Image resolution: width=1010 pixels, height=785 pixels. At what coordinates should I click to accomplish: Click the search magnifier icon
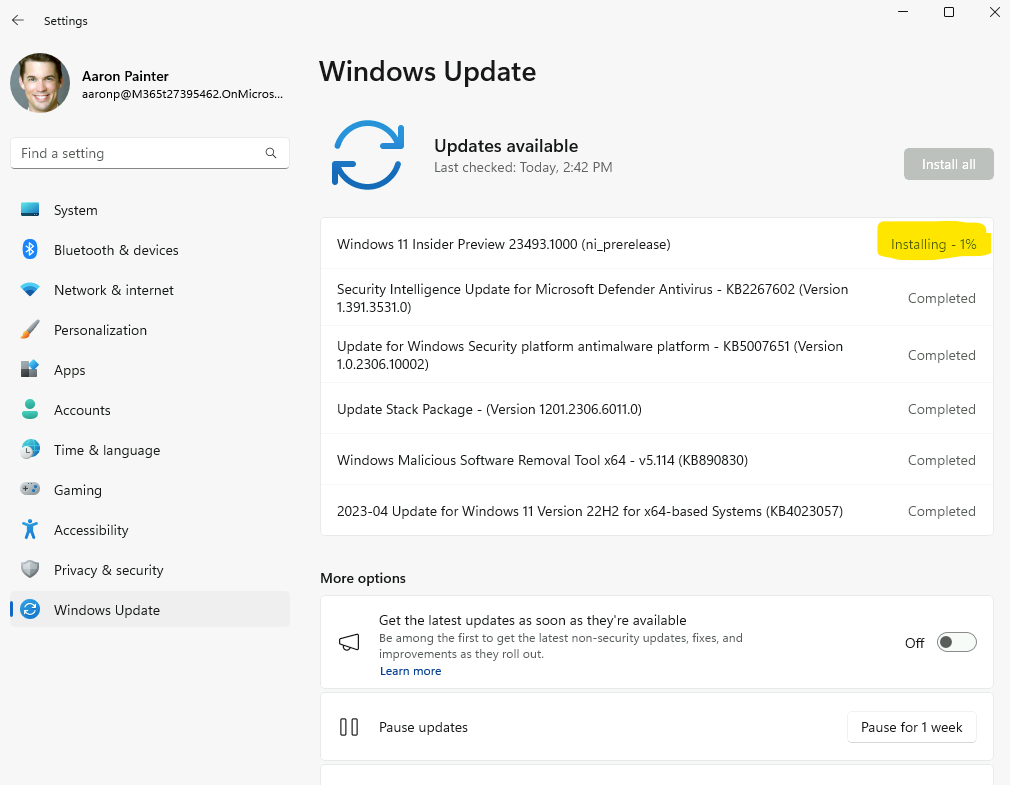[271, 153]
